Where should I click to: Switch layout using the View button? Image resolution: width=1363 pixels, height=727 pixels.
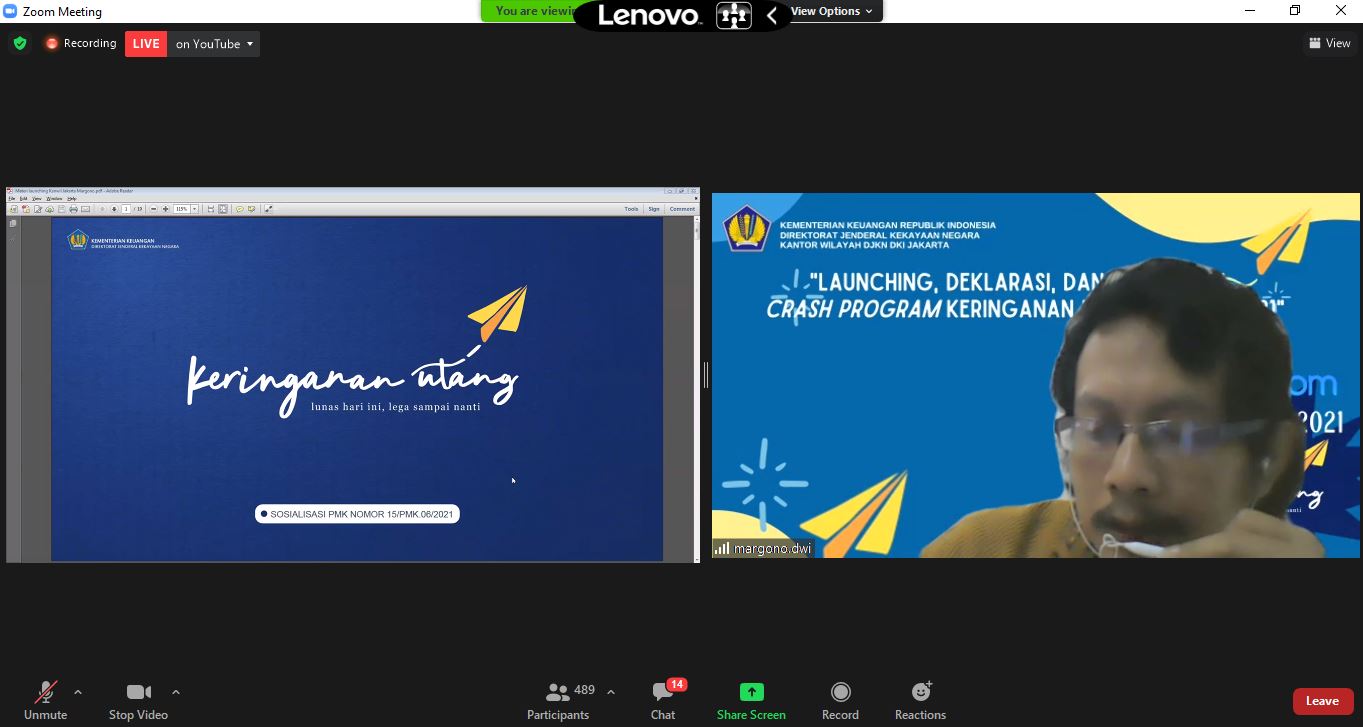[x=1329, y=43]
